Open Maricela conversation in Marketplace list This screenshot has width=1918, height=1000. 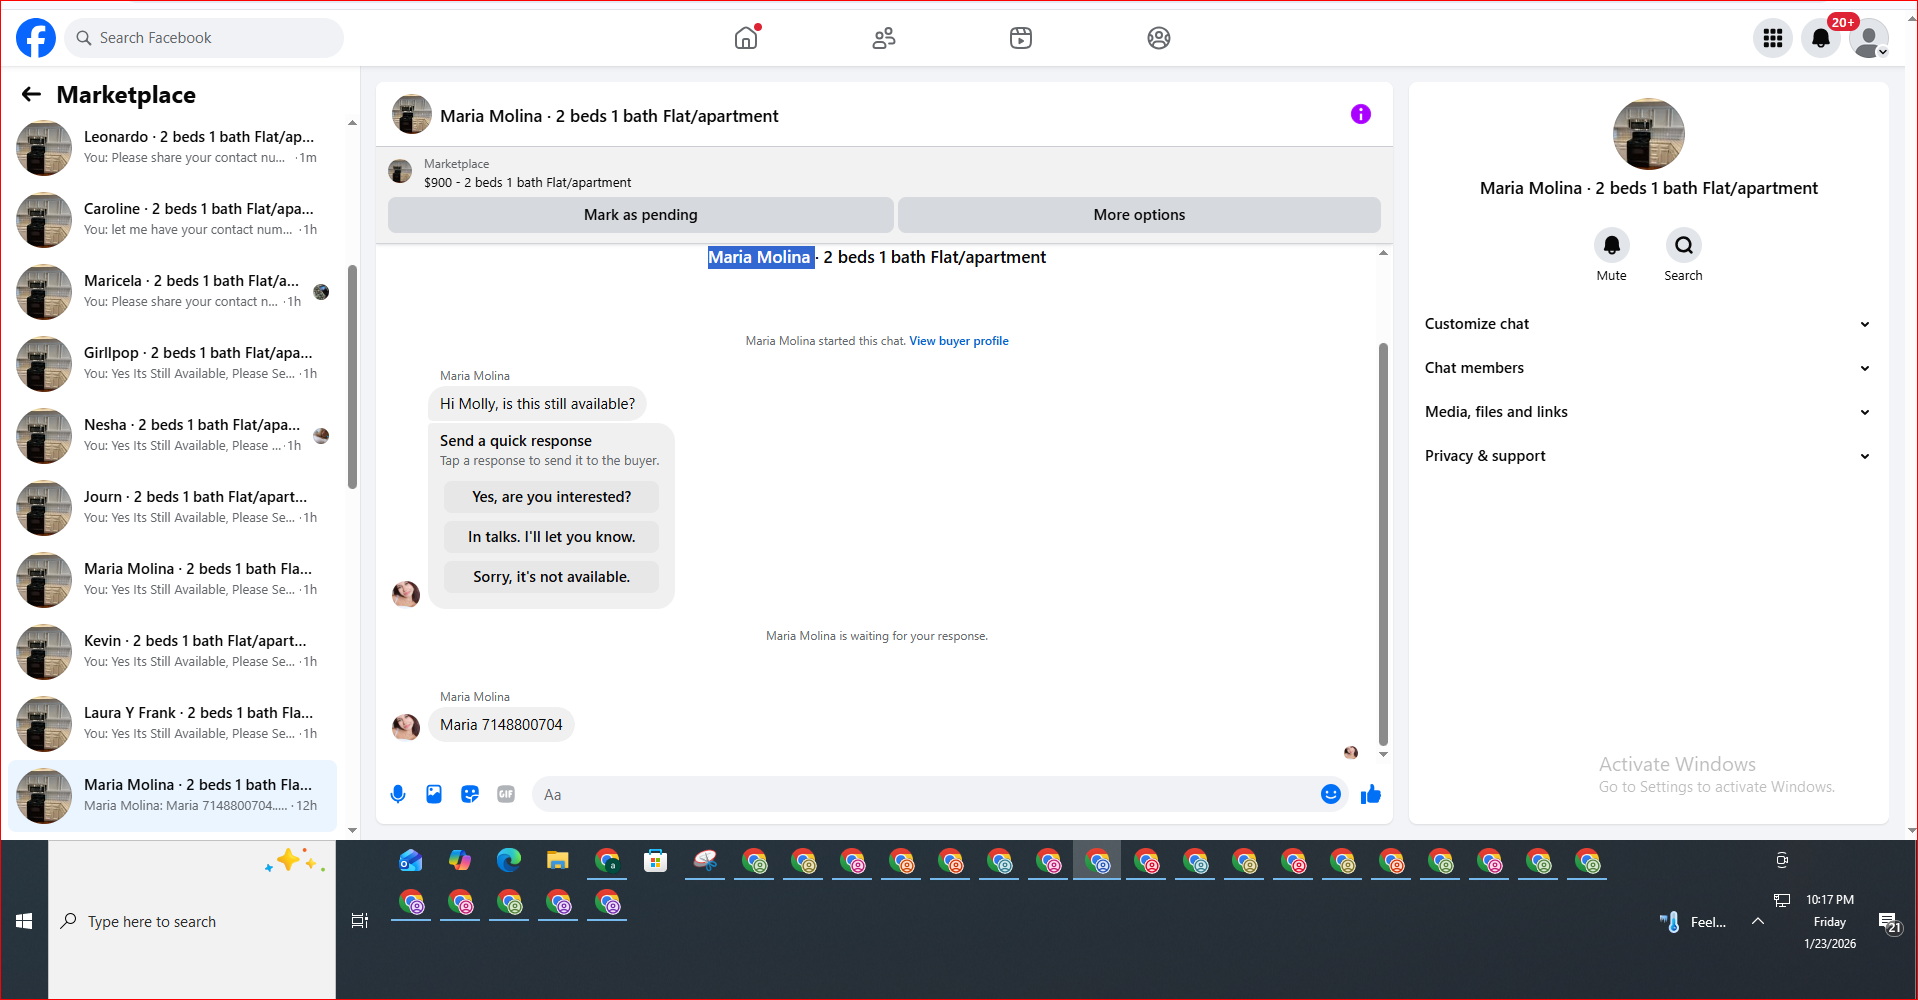pyautogui.click(x=172, y=292)
